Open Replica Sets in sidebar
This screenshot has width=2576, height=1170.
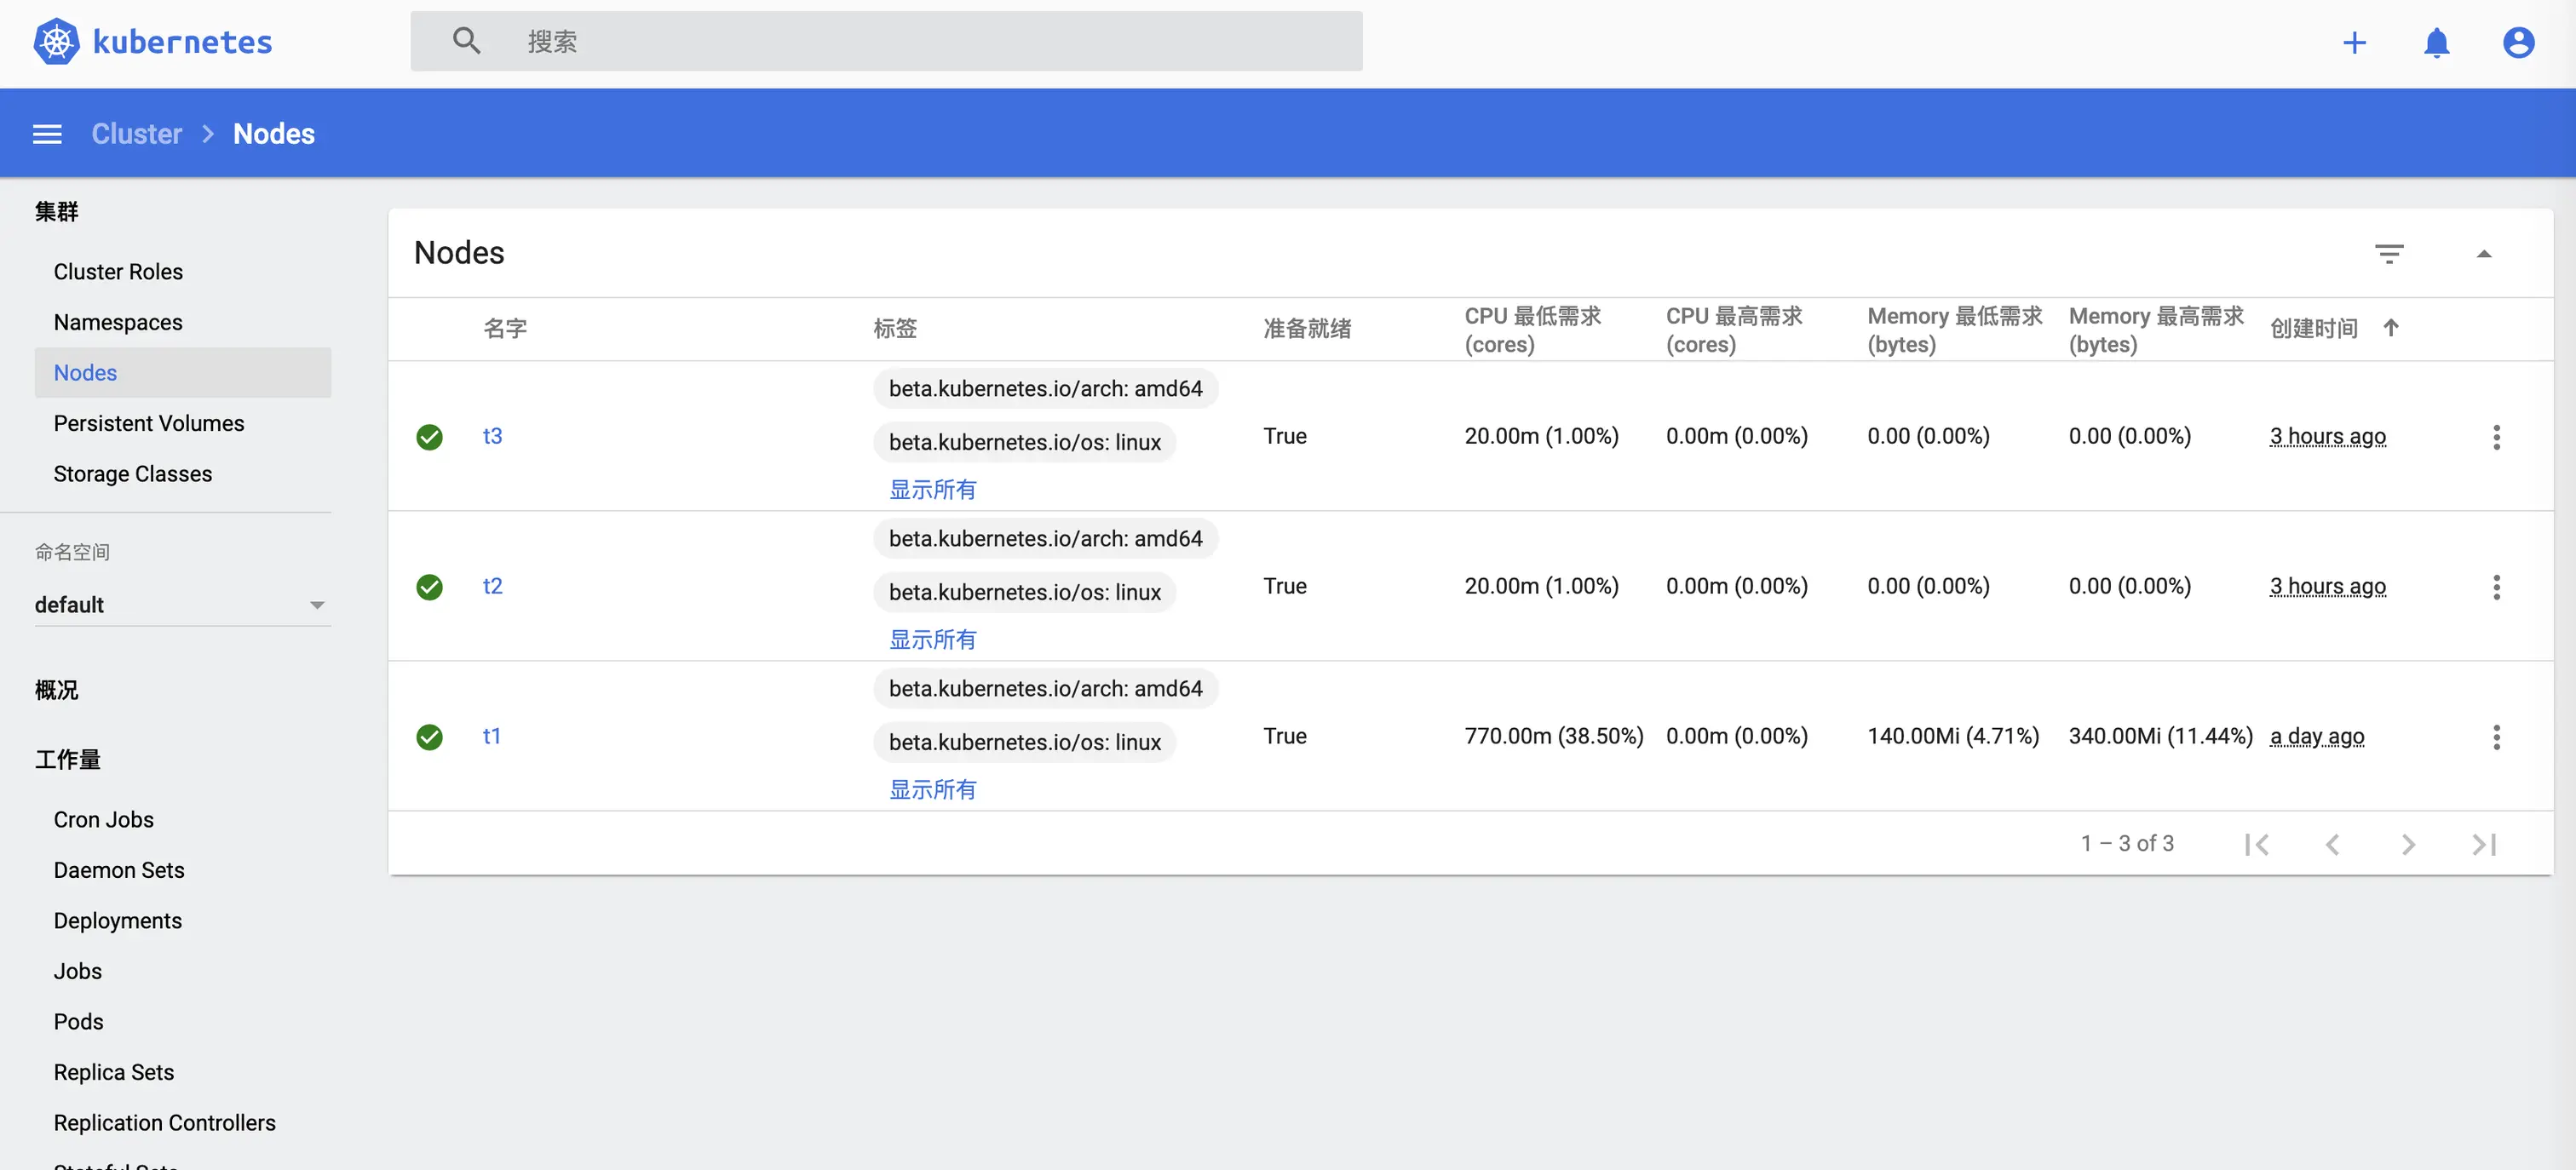point(113,1072)
